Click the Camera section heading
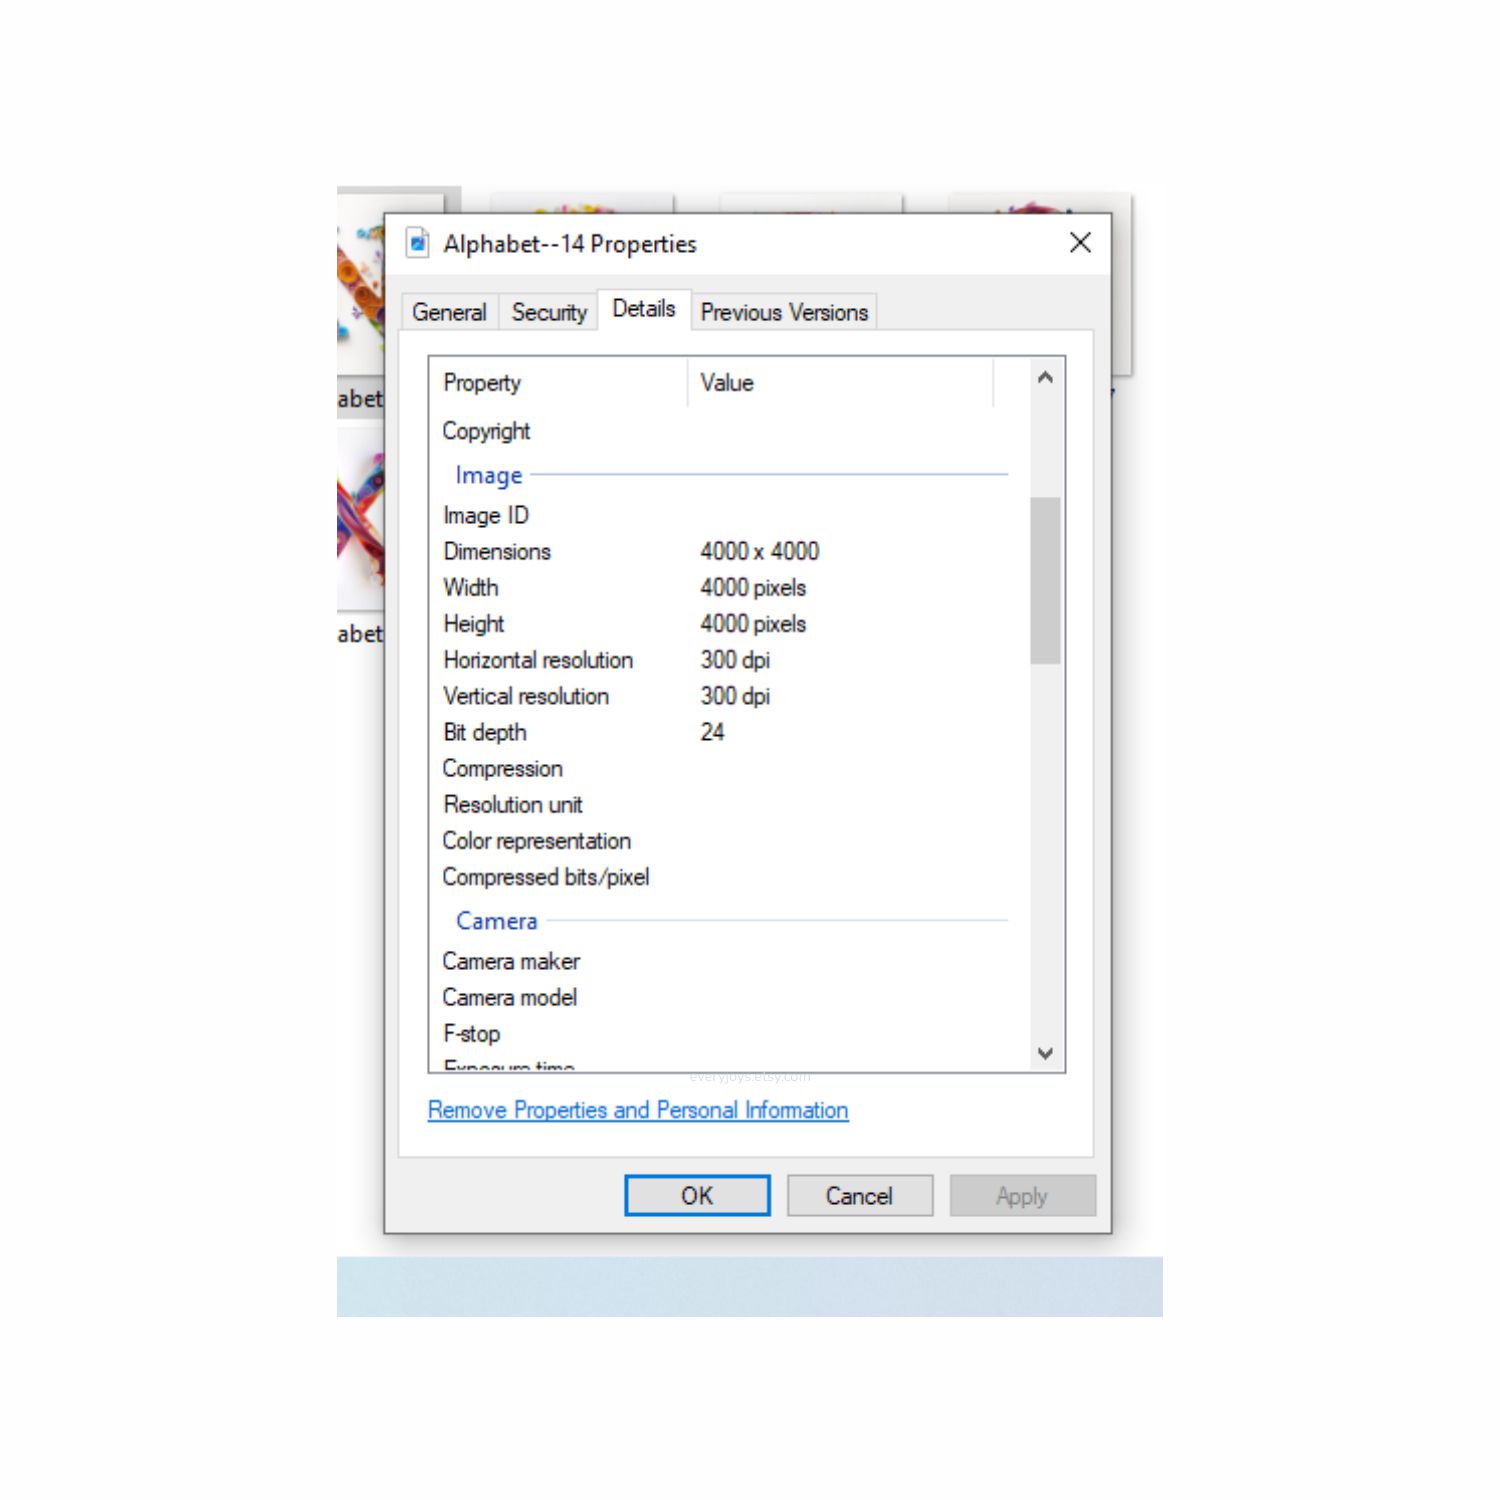The height and width of the screenshot is (1500, 1500). 496,920
